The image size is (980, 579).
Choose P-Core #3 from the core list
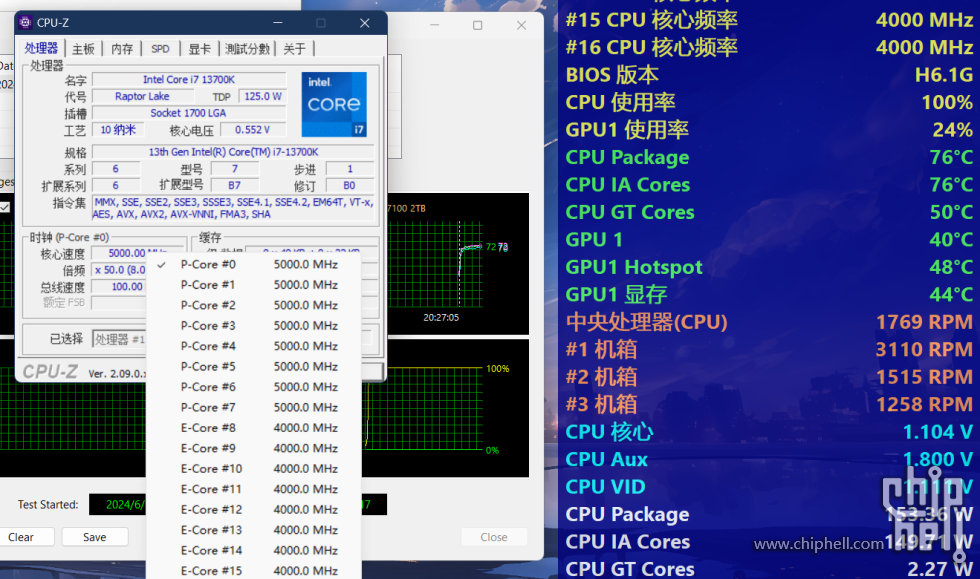pos(254,326)
